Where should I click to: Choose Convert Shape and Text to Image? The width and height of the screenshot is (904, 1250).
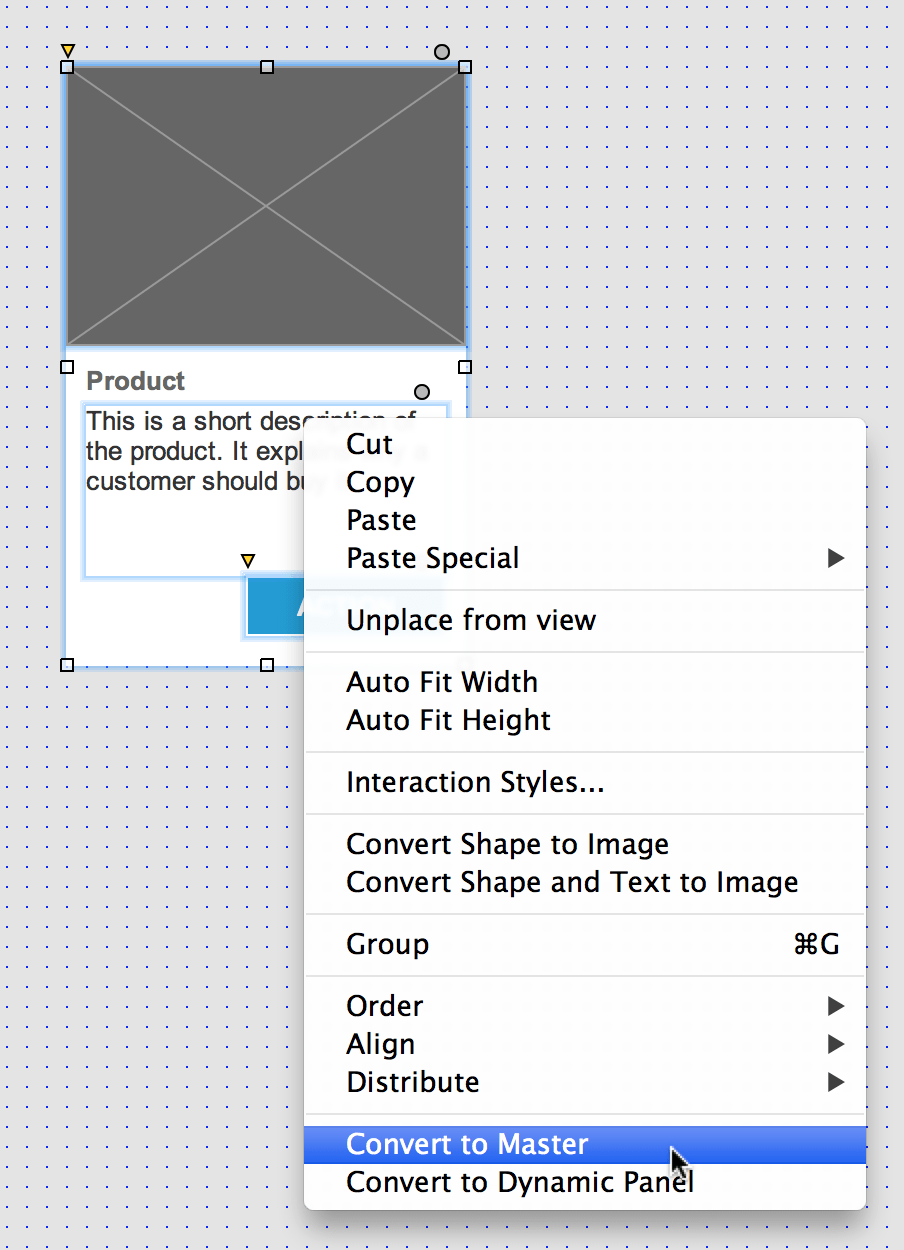(585, 882)
